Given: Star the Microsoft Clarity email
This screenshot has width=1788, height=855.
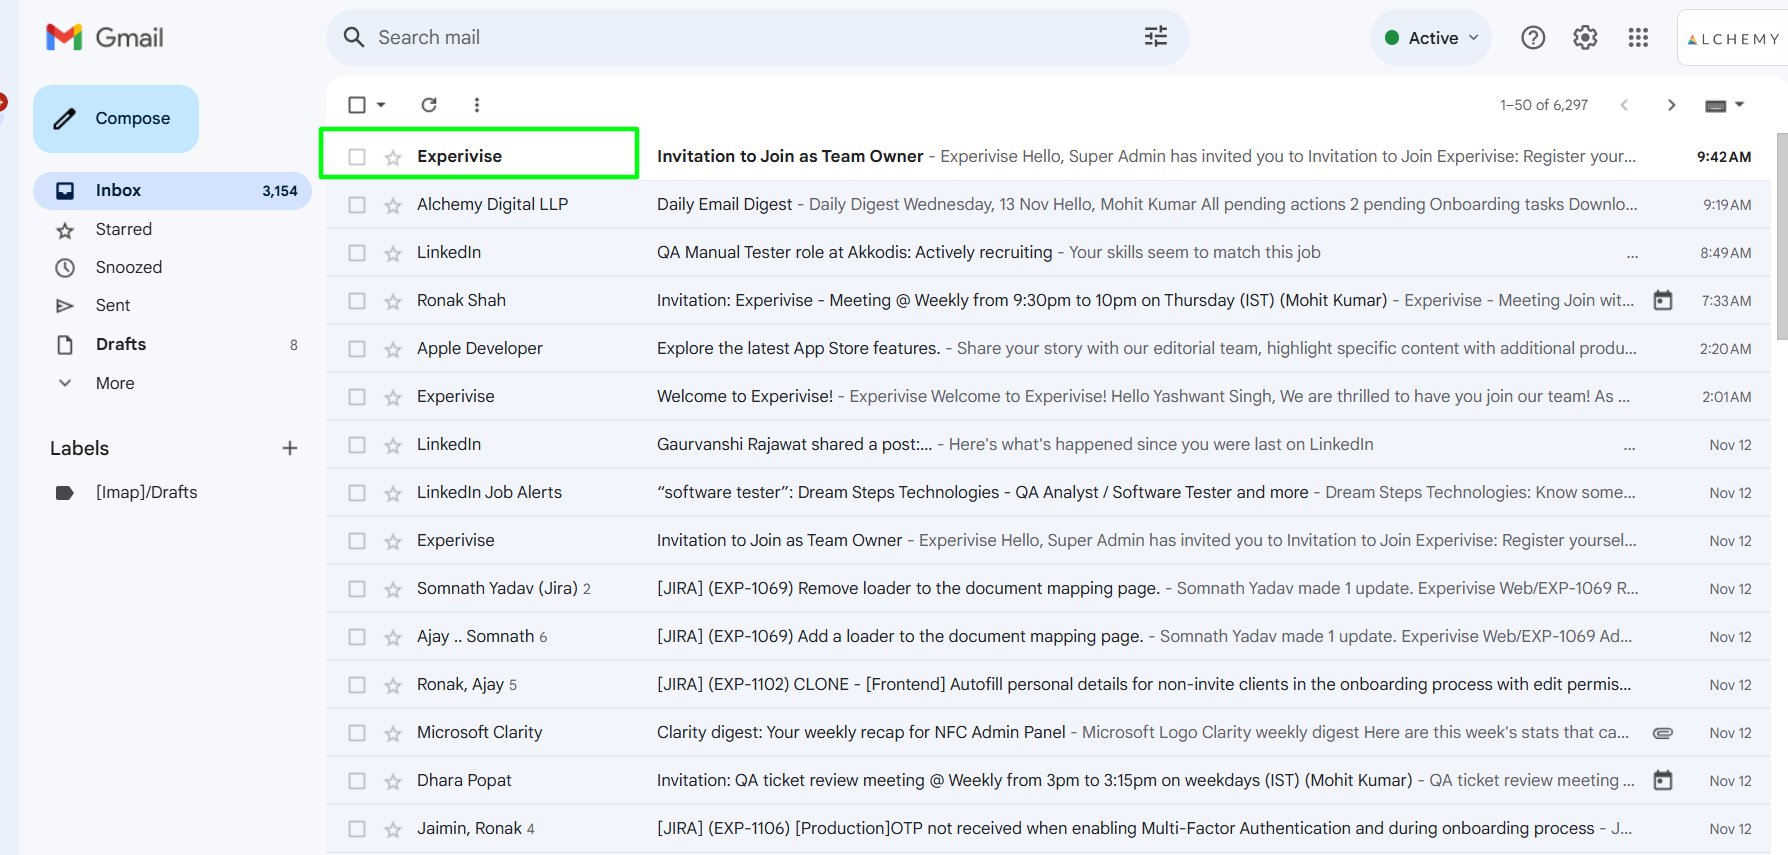Looking at the screenshot, I should [x=393, y=733].
